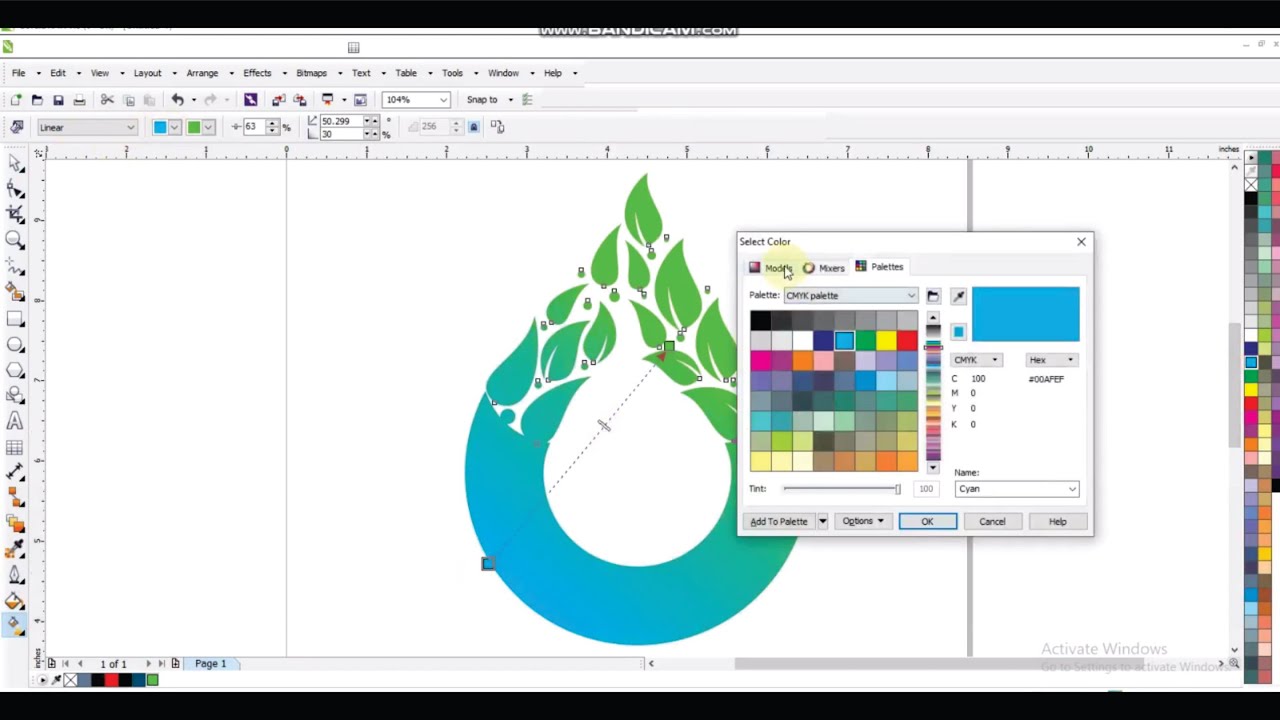Click the blue gradient node on canvas
The height and width of the screenshot is (720, 1280).
pos(488,564)
